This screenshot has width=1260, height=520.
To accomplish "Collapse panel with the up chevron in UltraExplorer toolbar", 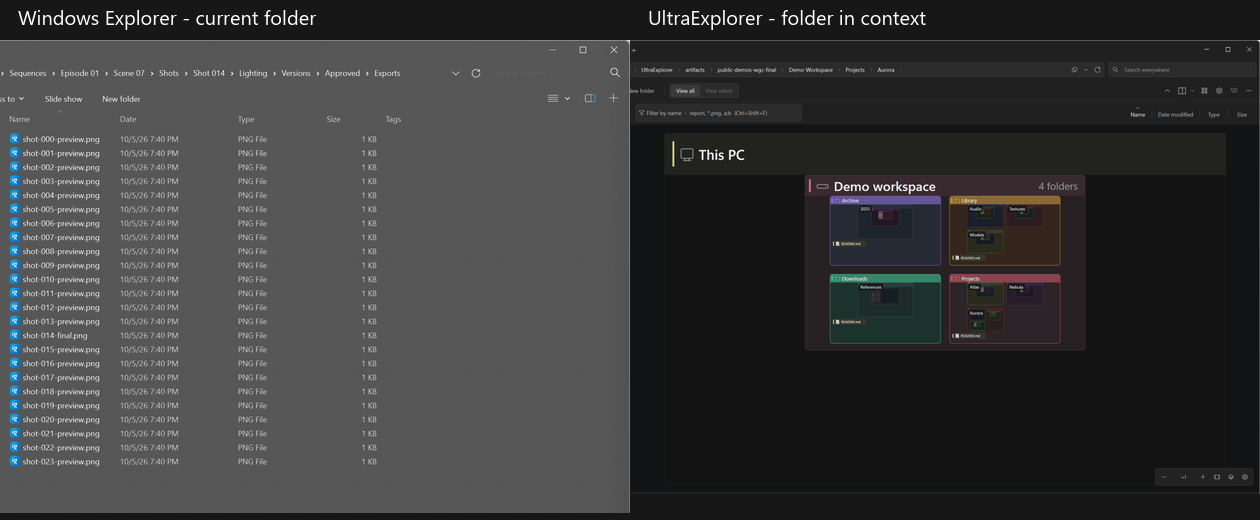I will (1167, 91).
